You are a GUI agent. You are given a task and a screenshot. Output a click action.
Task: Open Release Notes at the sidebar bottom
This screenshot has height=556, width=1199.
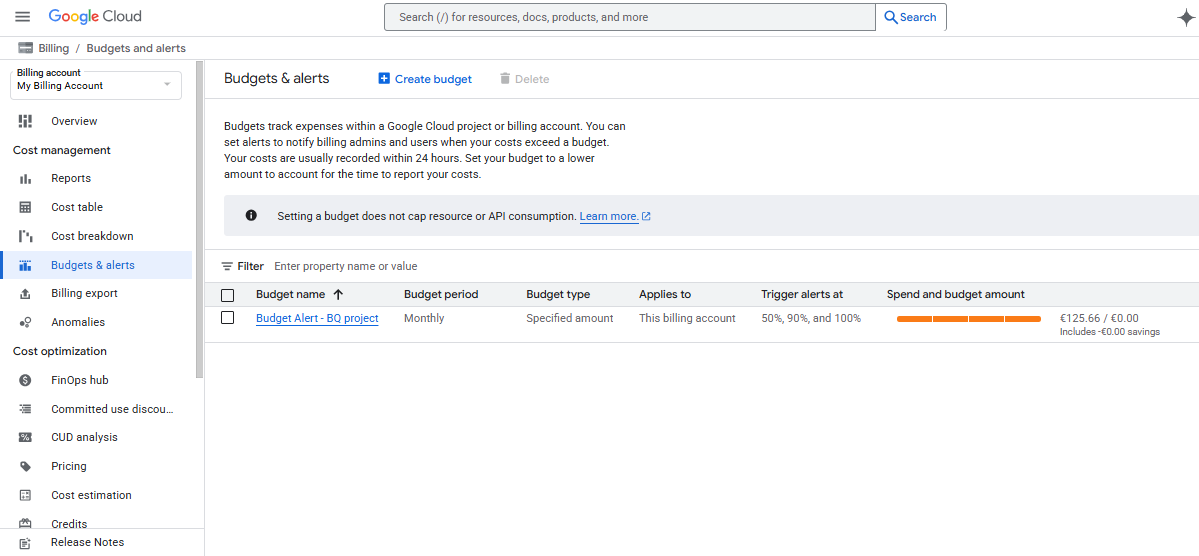click(87, 542)
